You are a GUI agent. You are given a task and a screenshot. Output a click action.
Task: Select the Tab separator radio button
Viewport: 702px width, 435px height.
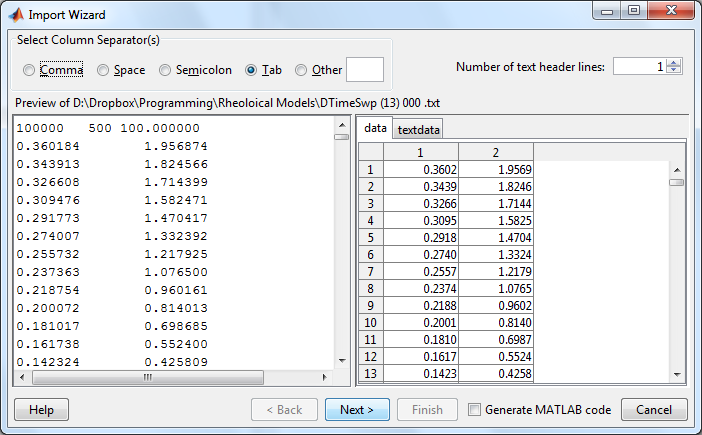[252, 70]
